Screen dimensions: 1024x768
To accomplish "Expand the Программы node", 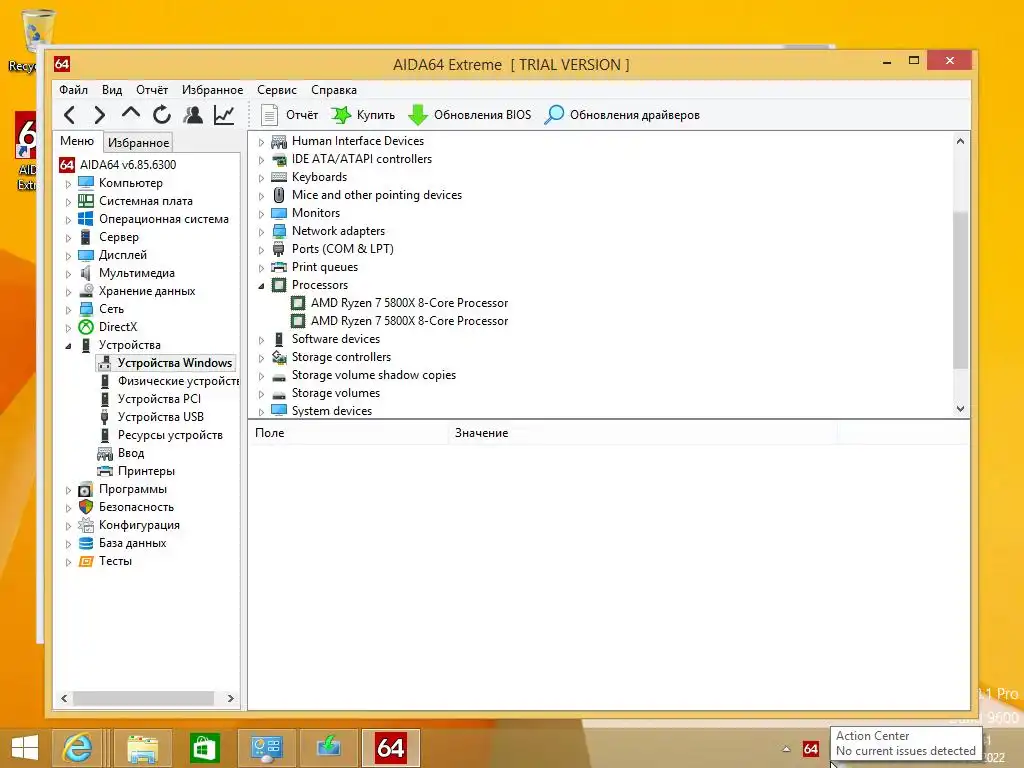I will 69,490.
